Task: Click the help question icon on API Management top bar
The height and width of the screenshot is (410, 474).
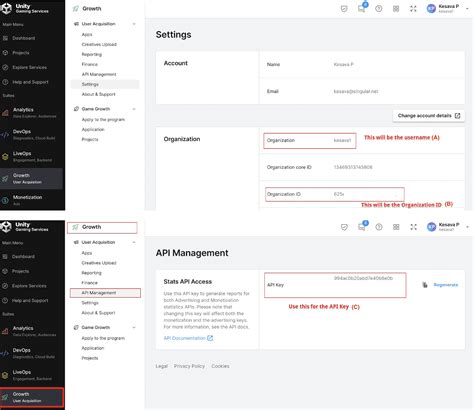Action: tap(379, 227)
